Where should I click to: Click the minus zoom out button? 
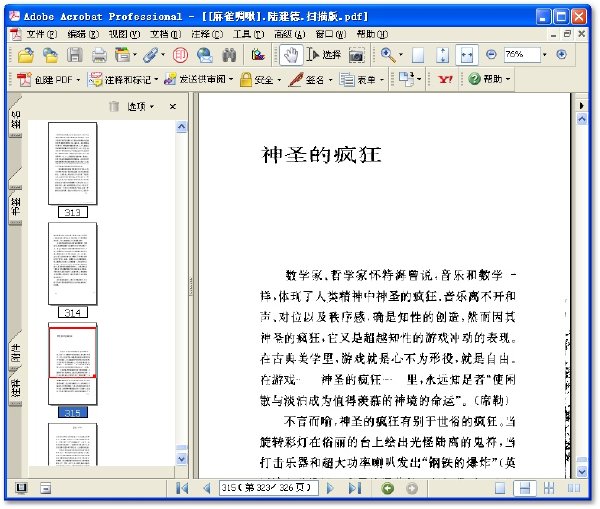[491, 54]
